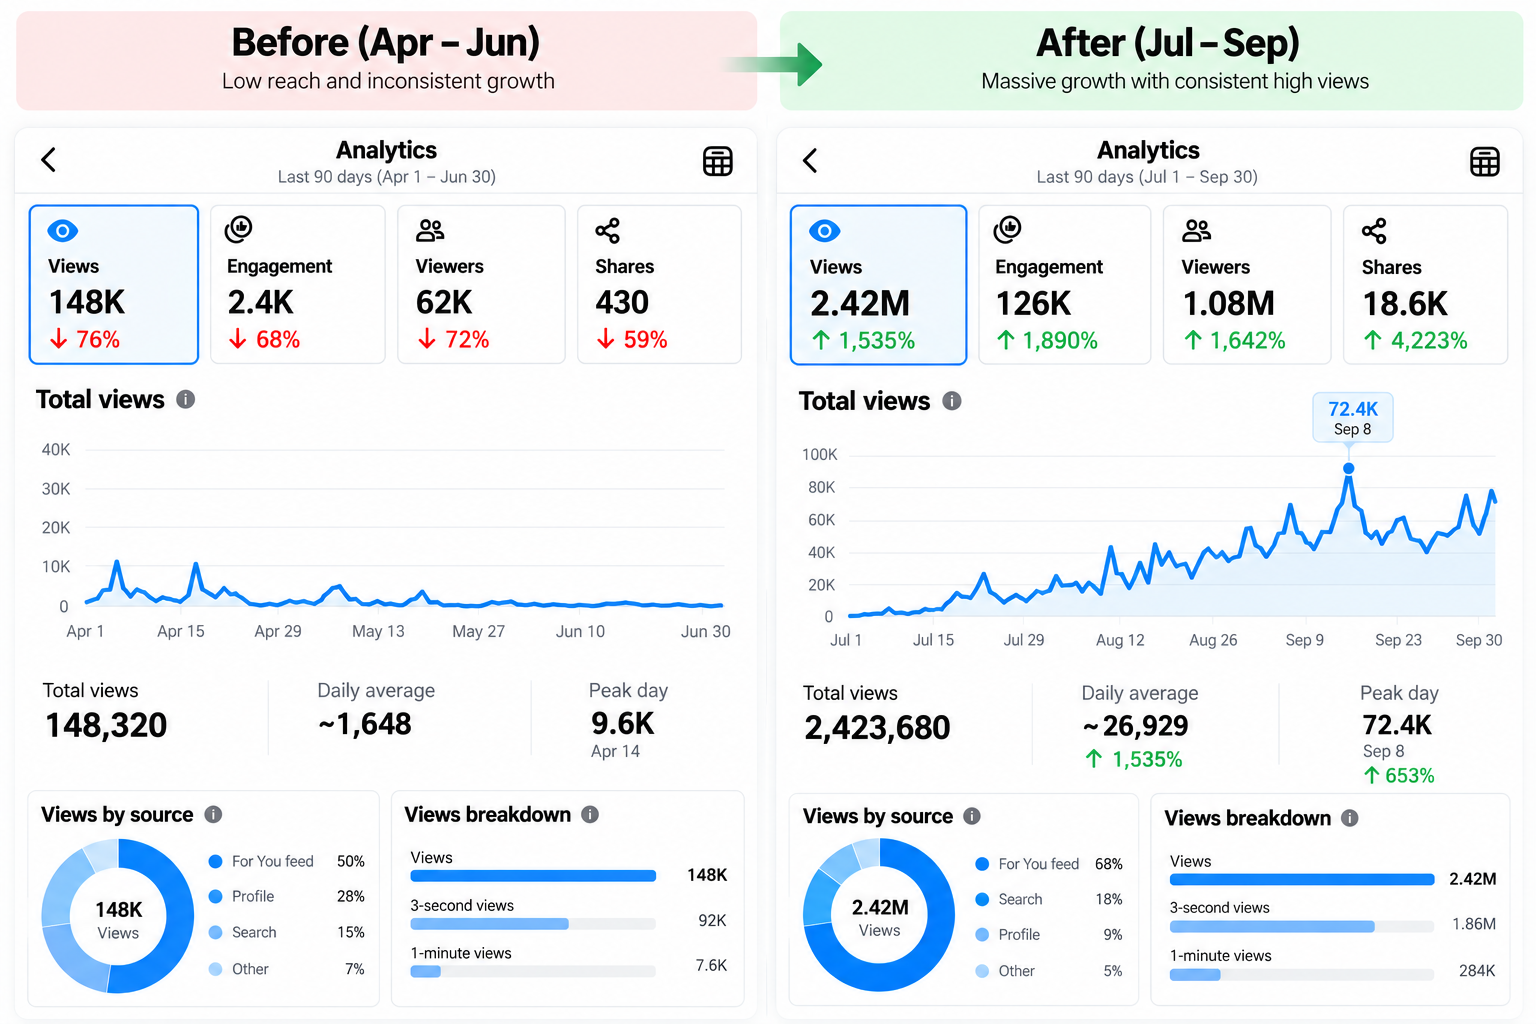Image resolution: width=1536 pixels, height=1024 pixels.
Task: Click the 2.42M Views donut chart
Action: (880, 915)
